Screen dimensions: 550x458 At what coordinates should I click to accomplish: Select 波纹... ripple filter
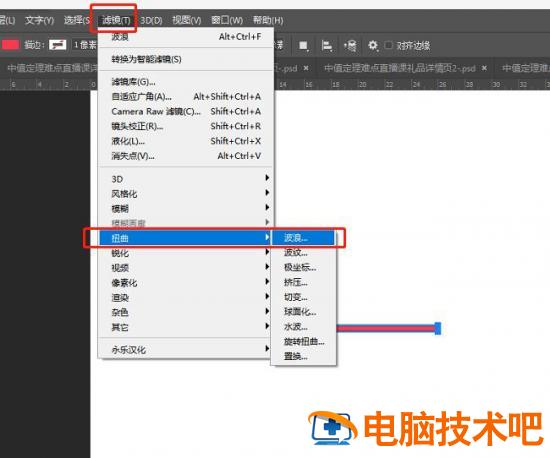pos(304,252)
